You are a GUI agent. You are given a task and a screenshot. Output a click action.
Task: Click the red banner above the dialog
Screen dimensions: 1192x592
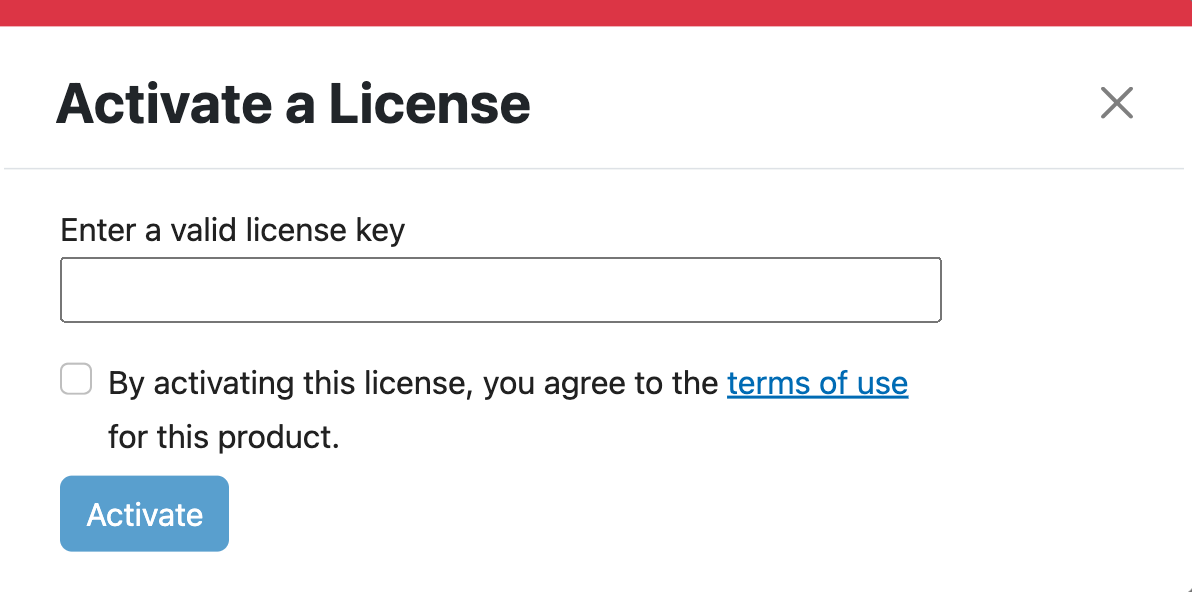pos(596,12)
